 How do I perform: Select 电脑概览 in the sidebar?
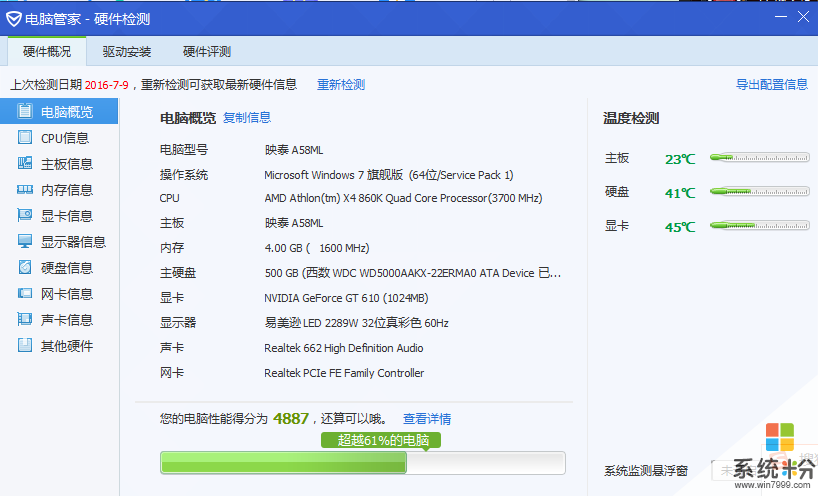coord(59,111)
